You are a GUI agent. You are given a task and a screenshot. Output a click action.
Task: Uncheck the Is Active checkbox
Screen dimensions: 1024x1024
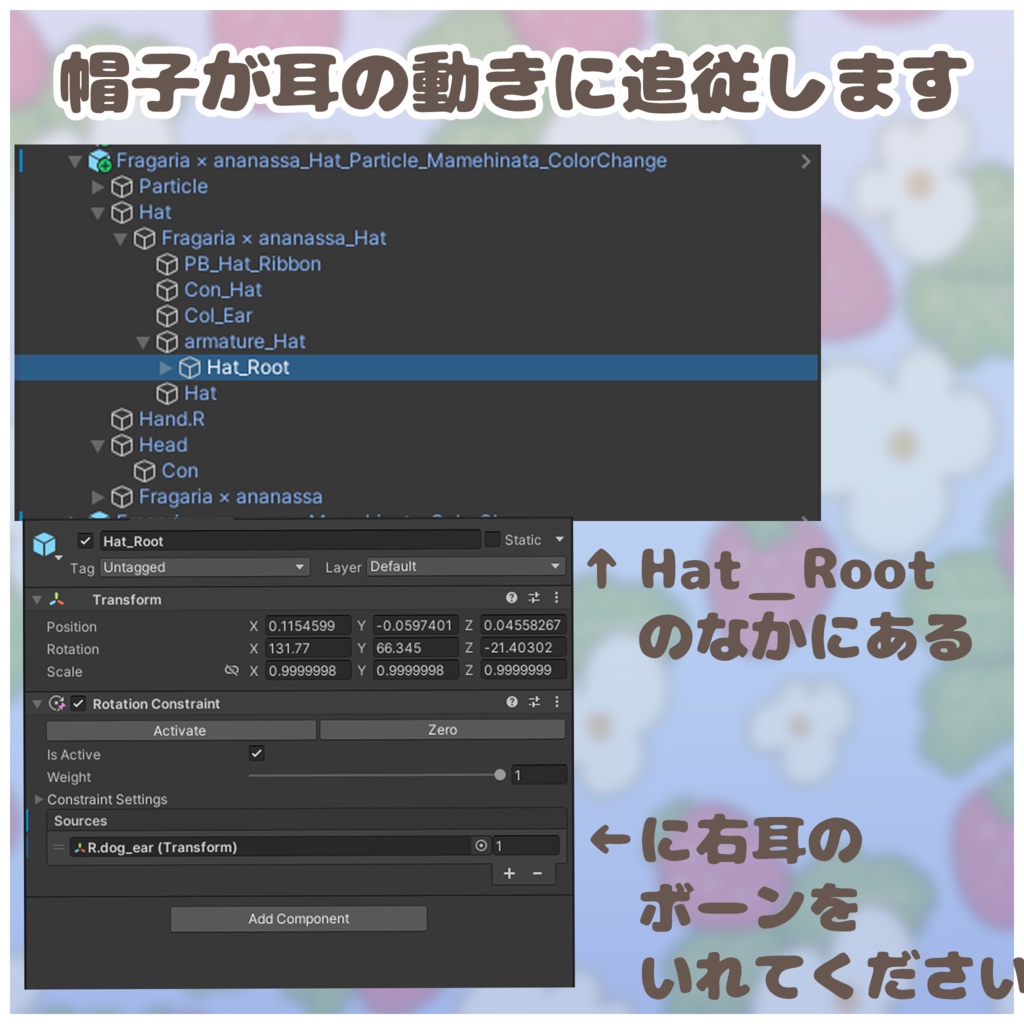click(257, 755)
